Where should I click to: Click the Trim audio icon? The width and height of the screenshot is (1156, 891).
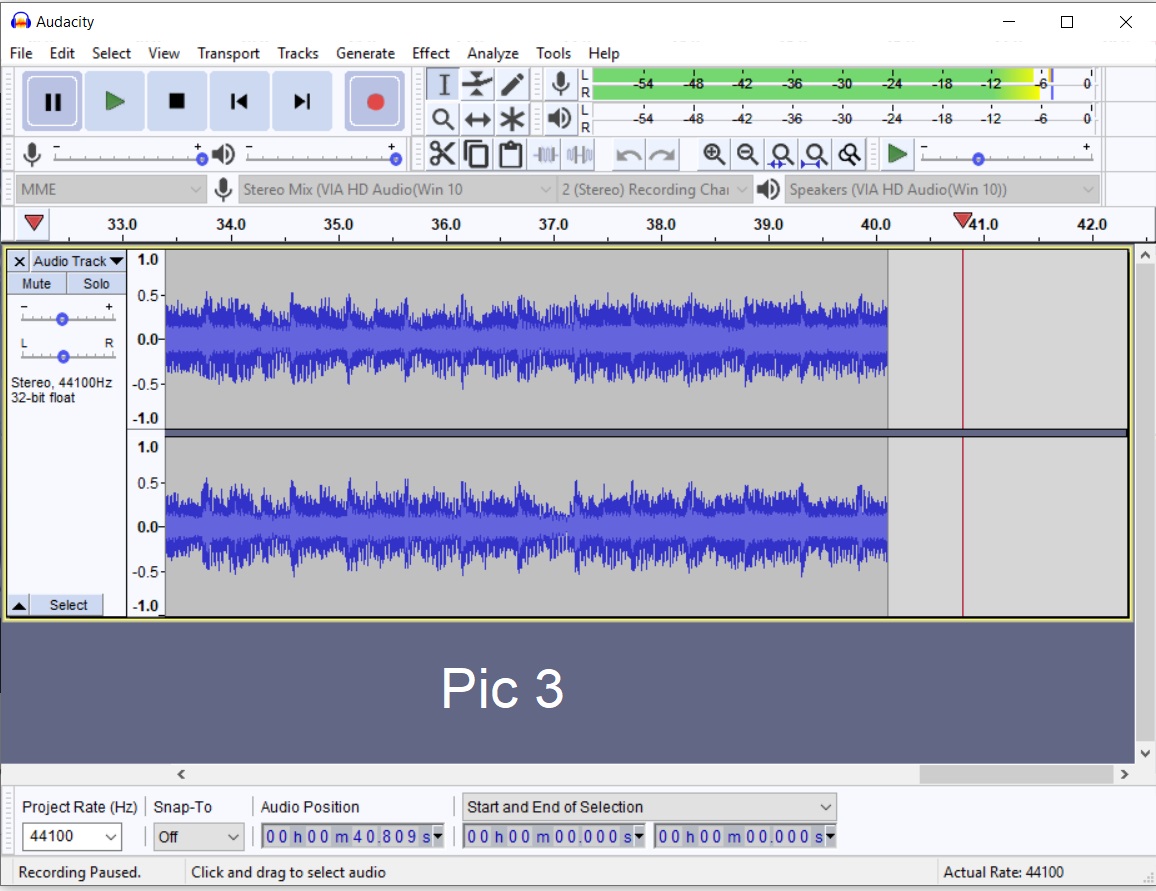[546, 154]
